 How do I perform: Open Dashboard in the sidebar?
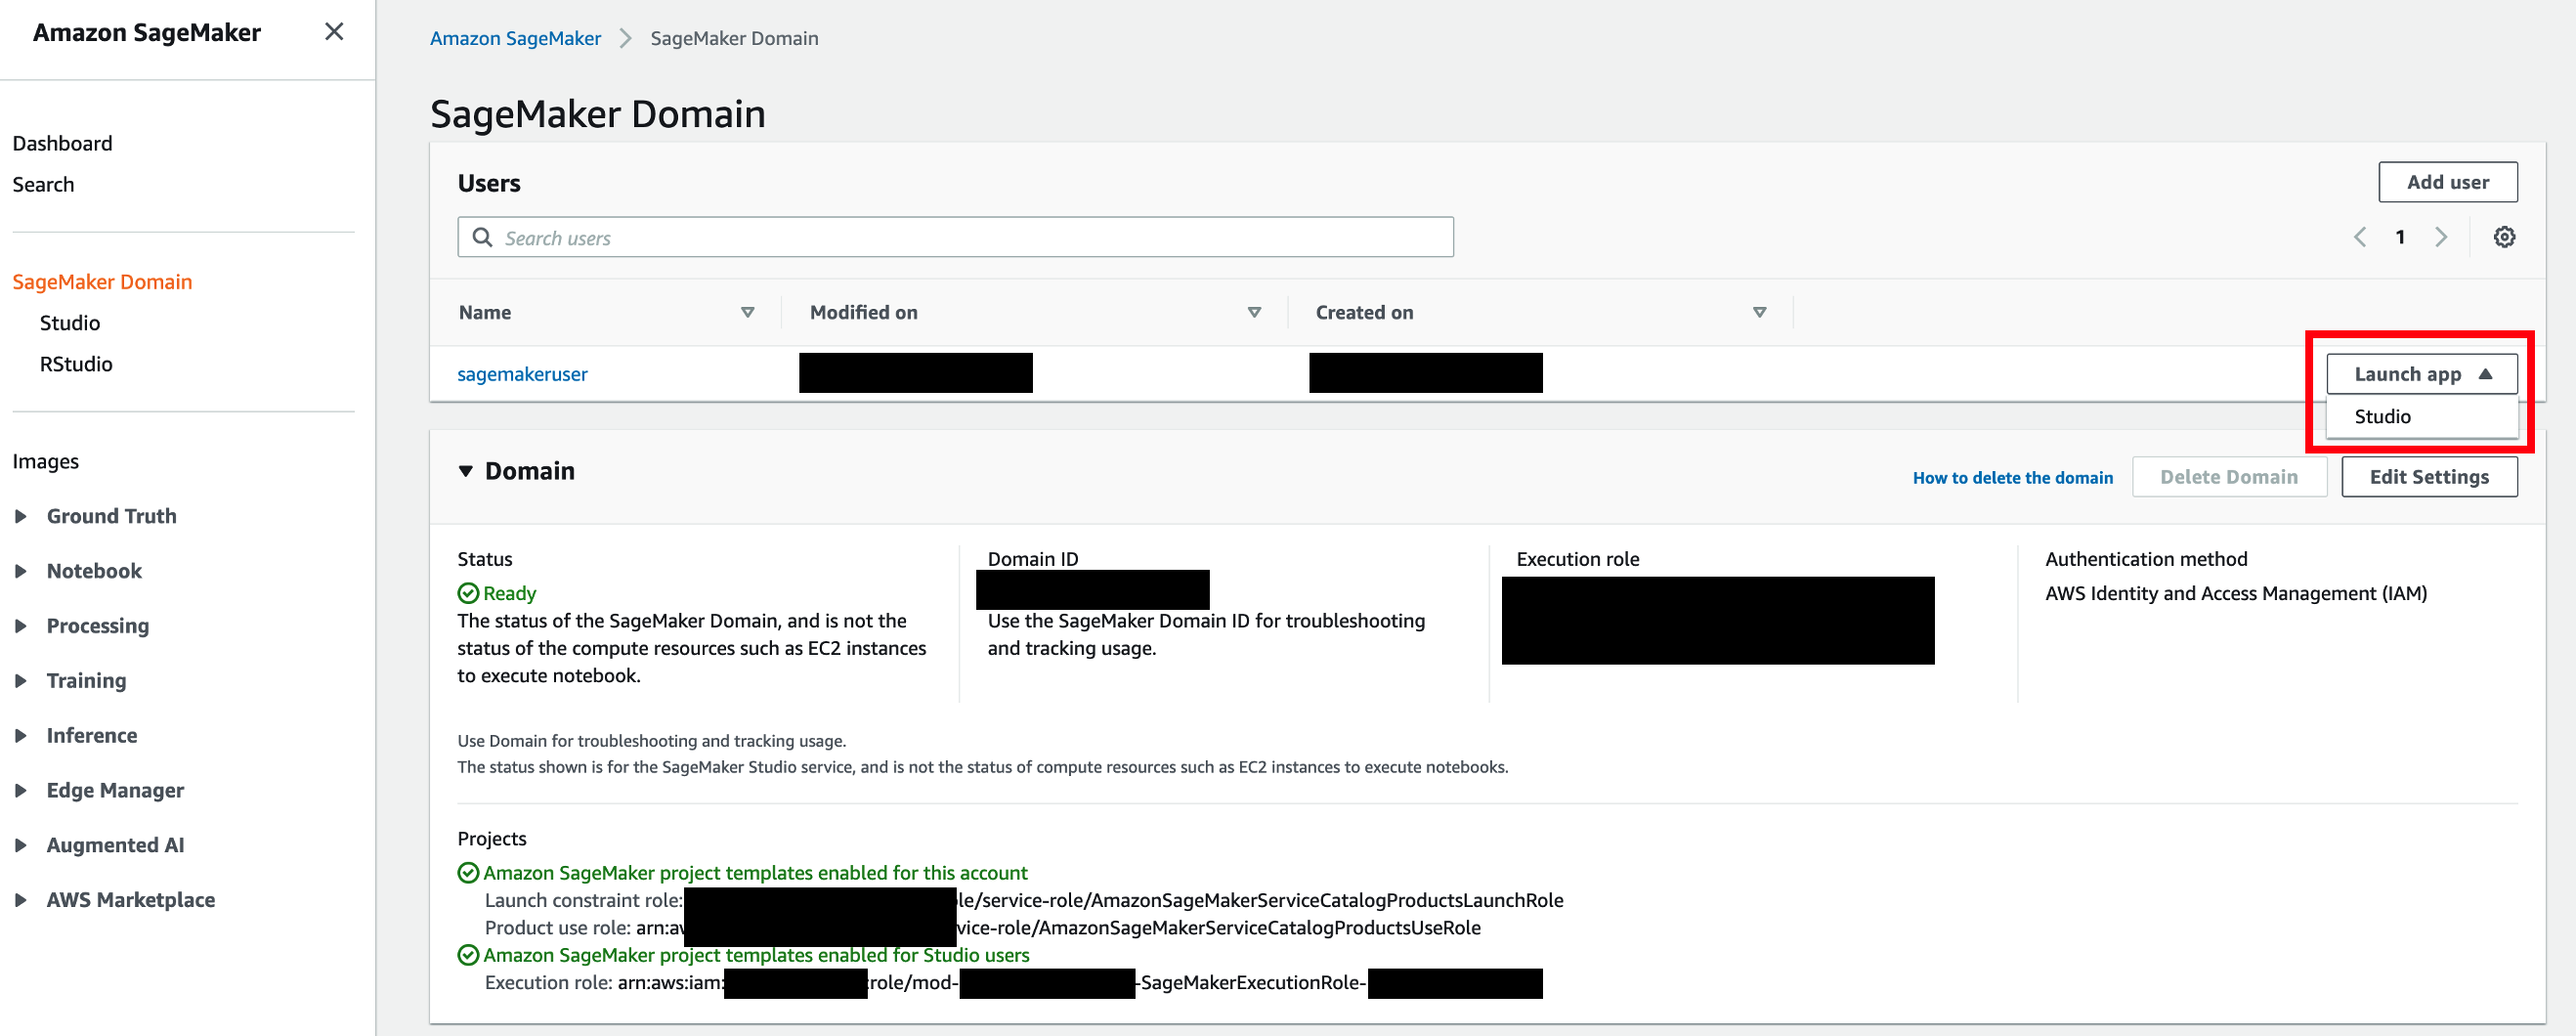coord(62,143)
